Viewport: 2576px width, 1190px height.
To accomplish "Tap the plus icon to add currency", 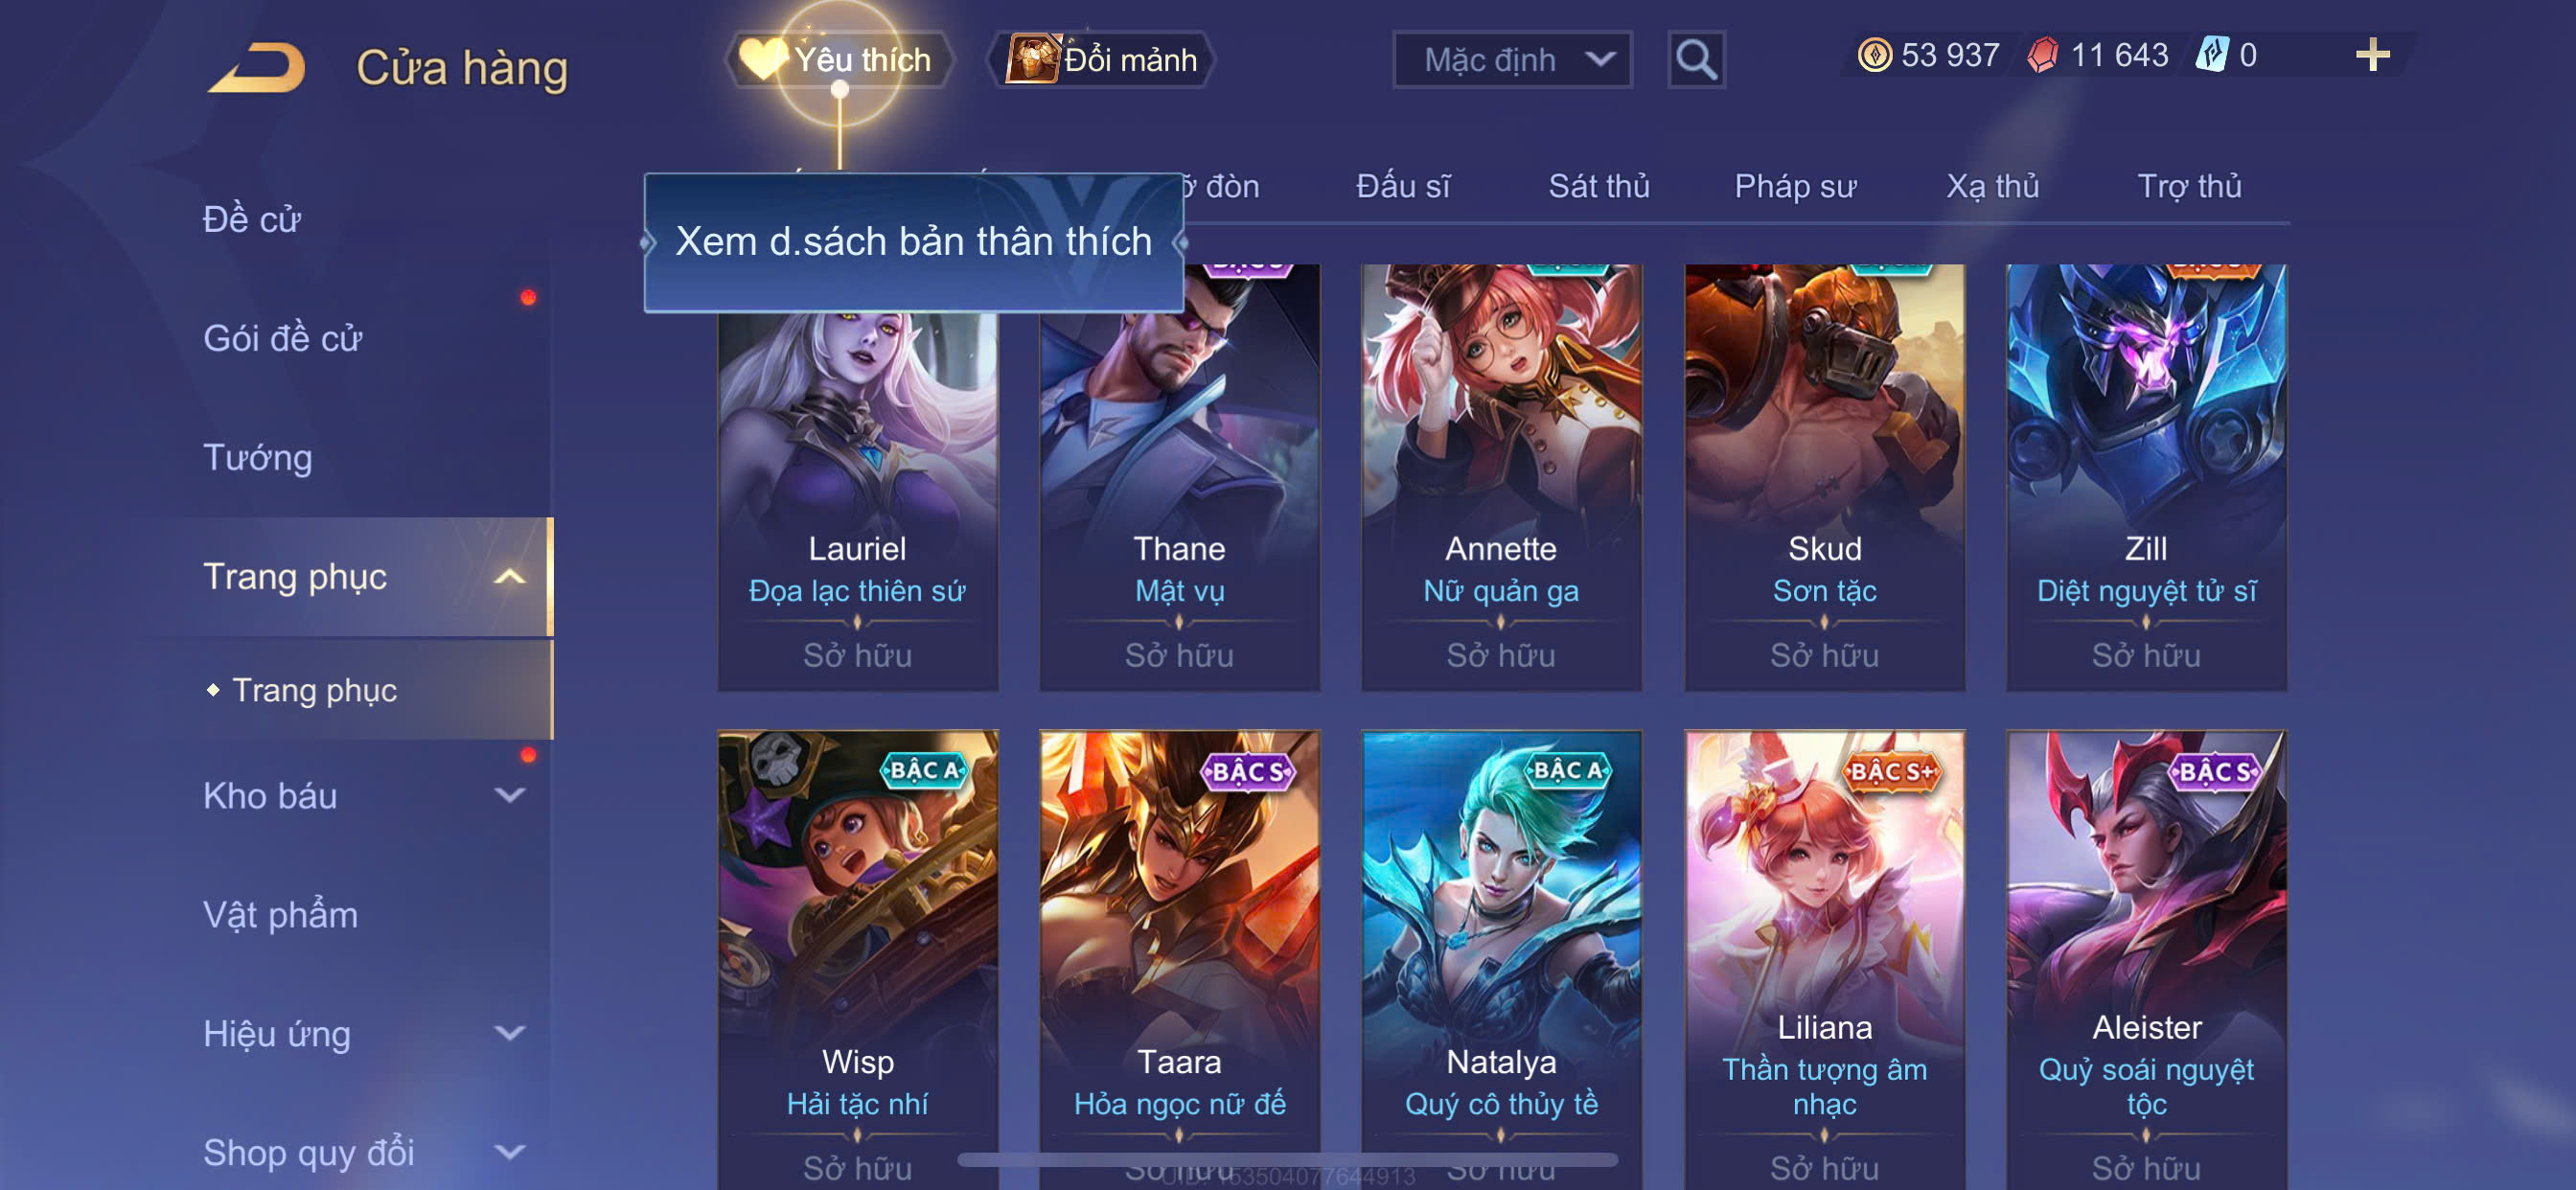I will click(2372, 54).
